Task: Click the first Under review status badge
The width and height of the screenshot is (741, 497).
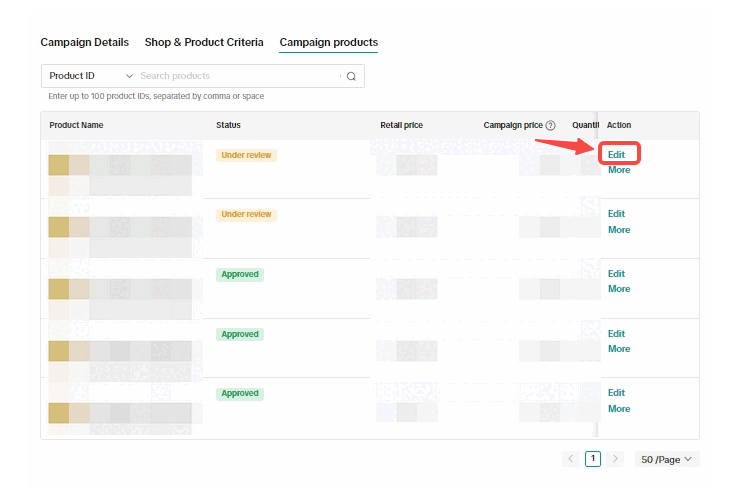Action: (246, 155)
